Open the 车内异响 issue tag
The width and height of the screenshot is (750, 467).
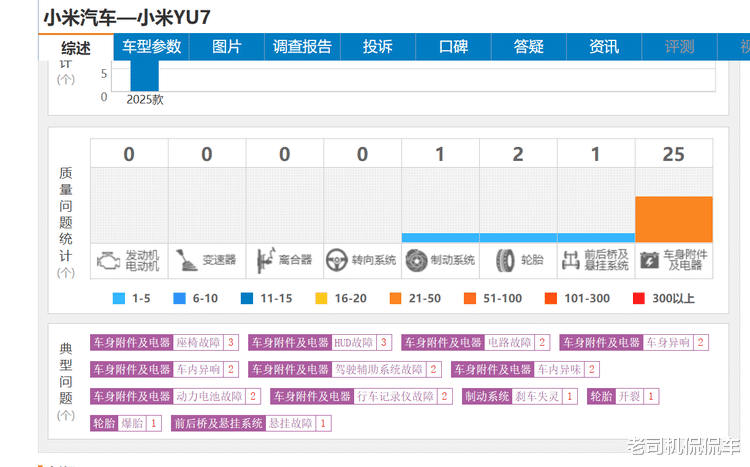coord(164,369)
